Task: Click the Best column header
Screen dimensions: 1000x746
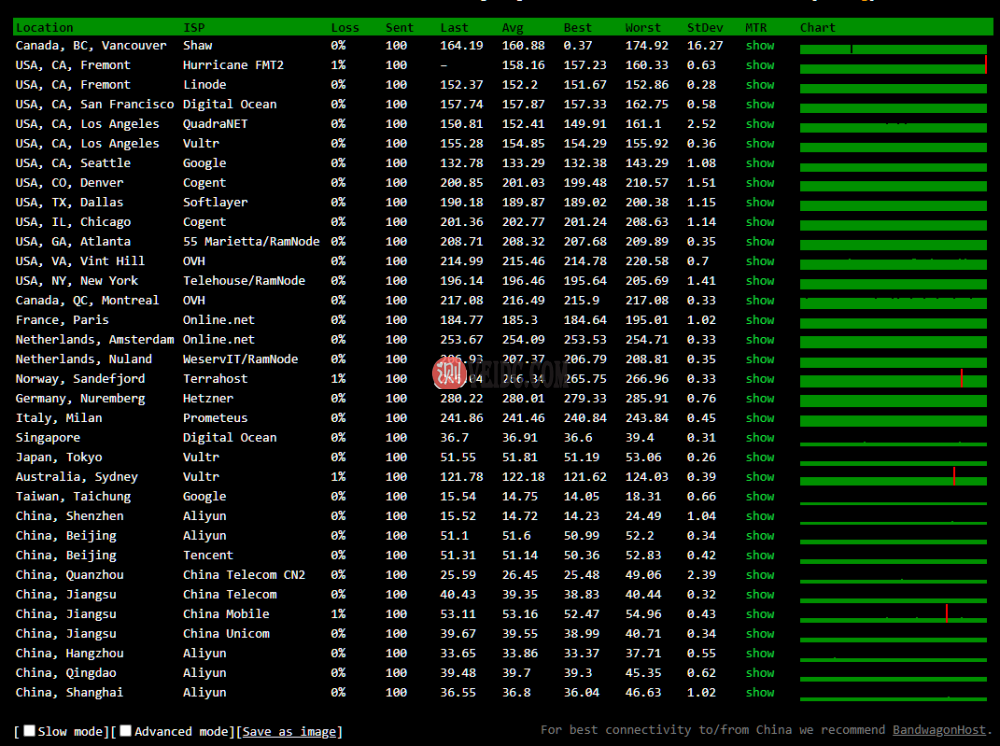Action: tap(578, 27)
